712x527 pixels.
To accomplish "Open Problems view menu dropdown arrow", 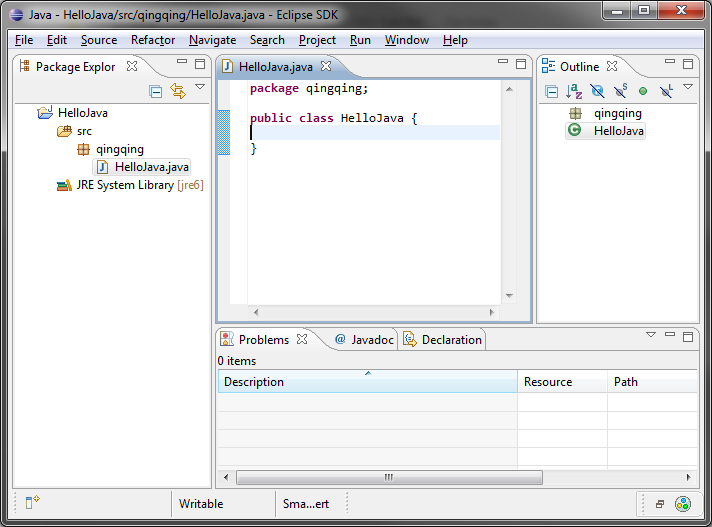I will point(651,335).
